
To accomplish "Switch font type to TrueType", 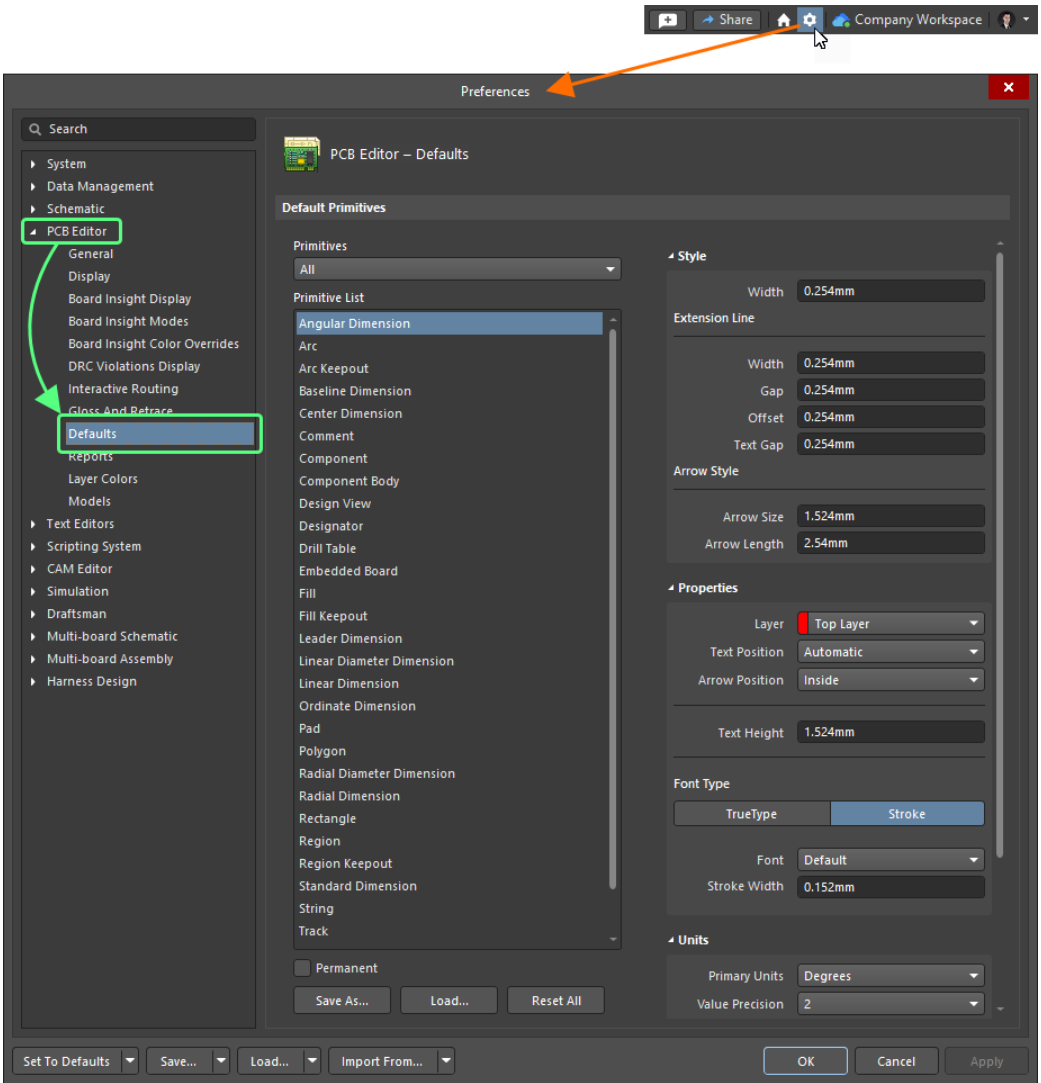I will click(x=751, y=814).
